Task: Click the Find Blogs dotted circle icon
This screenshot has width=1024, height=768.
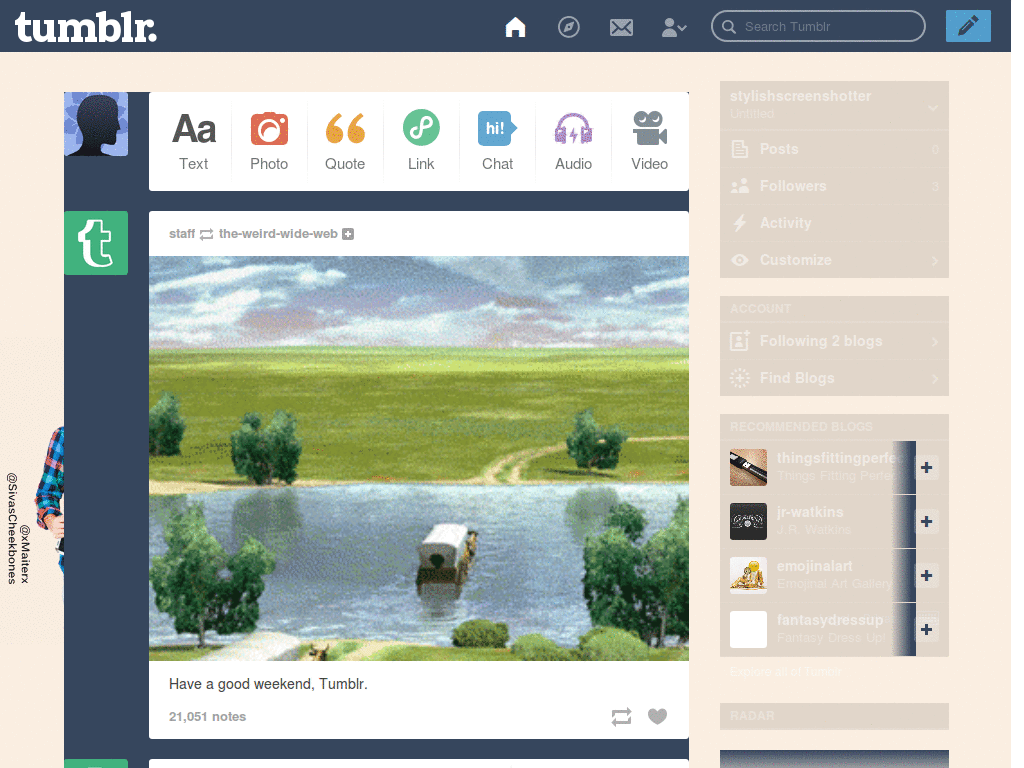Action: [x=739, y=378]
